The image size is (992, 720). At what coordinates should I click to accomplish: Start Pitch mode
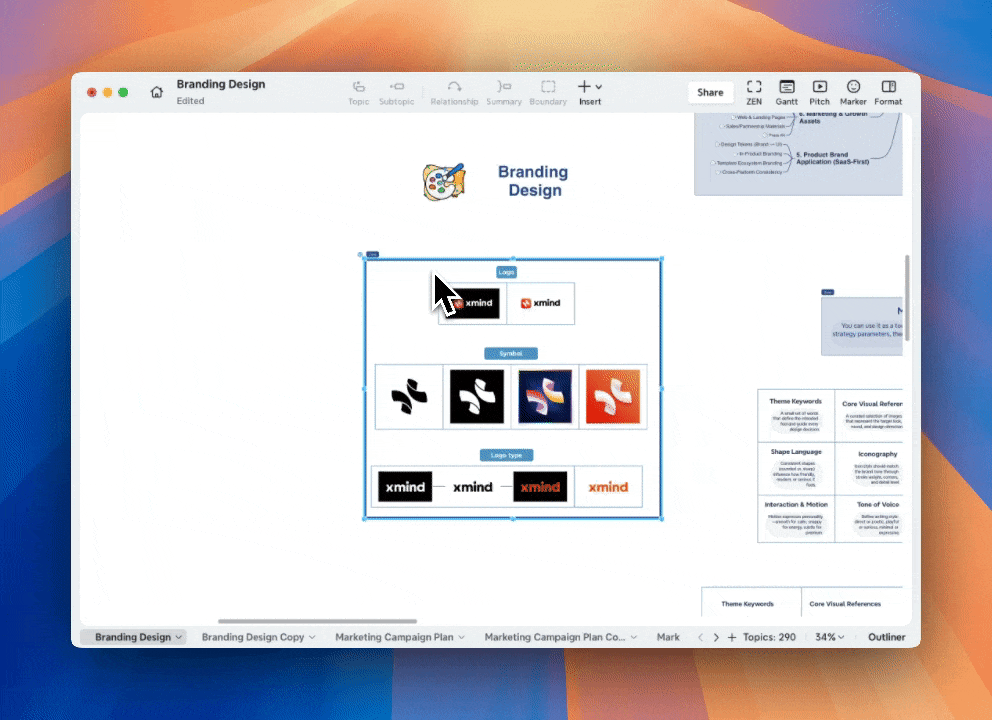pyautogui.click(x=819, y=92)
